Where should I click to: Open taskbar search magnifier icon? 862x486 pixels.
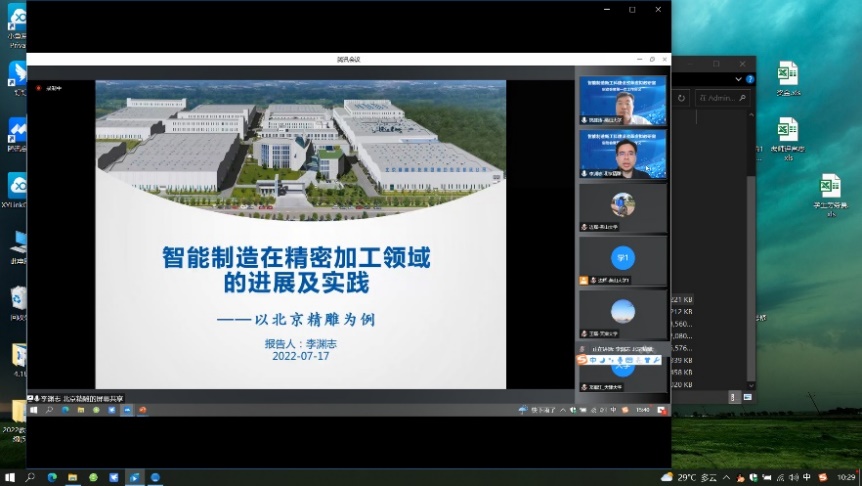coord(30,477)
